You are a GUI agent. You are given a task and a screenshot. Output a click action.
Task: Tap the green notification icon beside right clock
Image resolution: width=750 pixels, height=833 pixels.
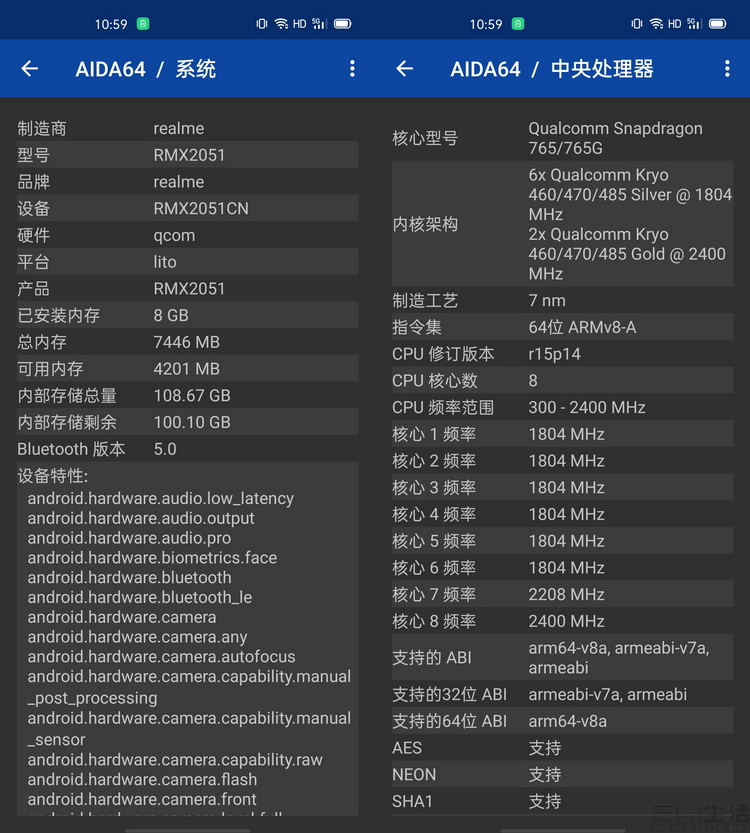point(518,24)
